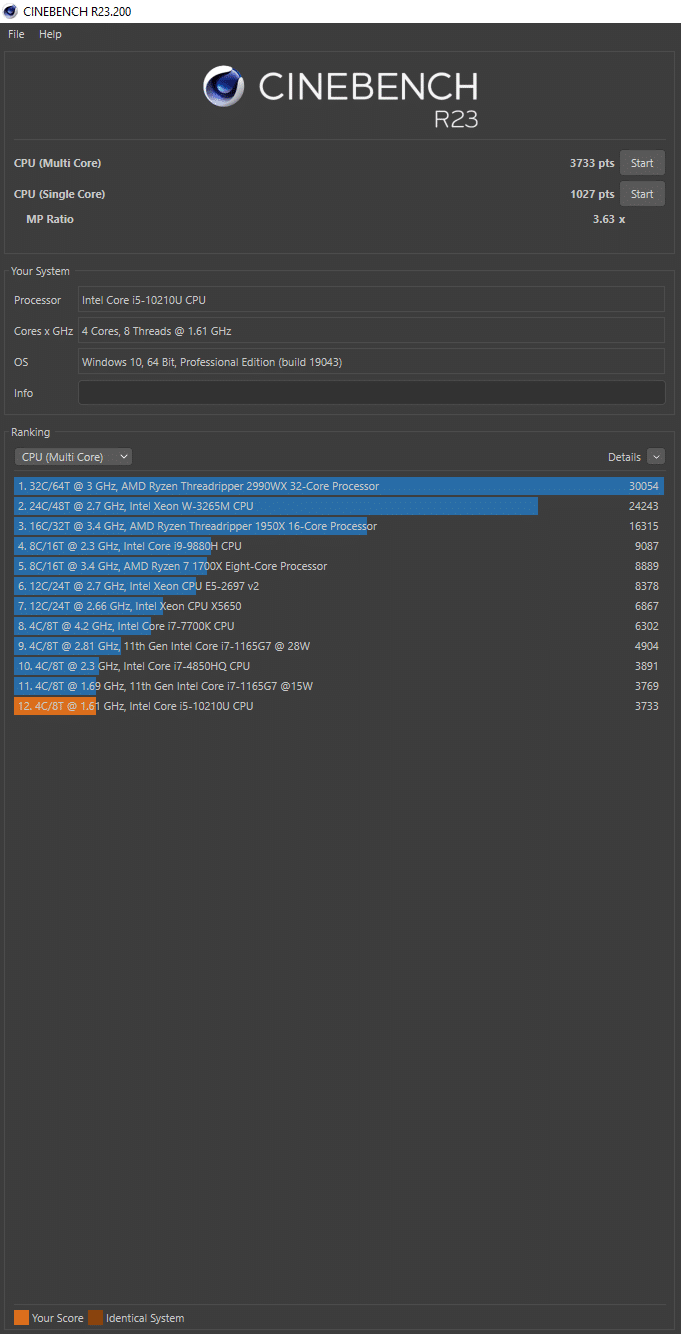Click the Your Score orange legend swatch
Image resolution: width=681 pixels, height=1334 pixels.
21,1317
